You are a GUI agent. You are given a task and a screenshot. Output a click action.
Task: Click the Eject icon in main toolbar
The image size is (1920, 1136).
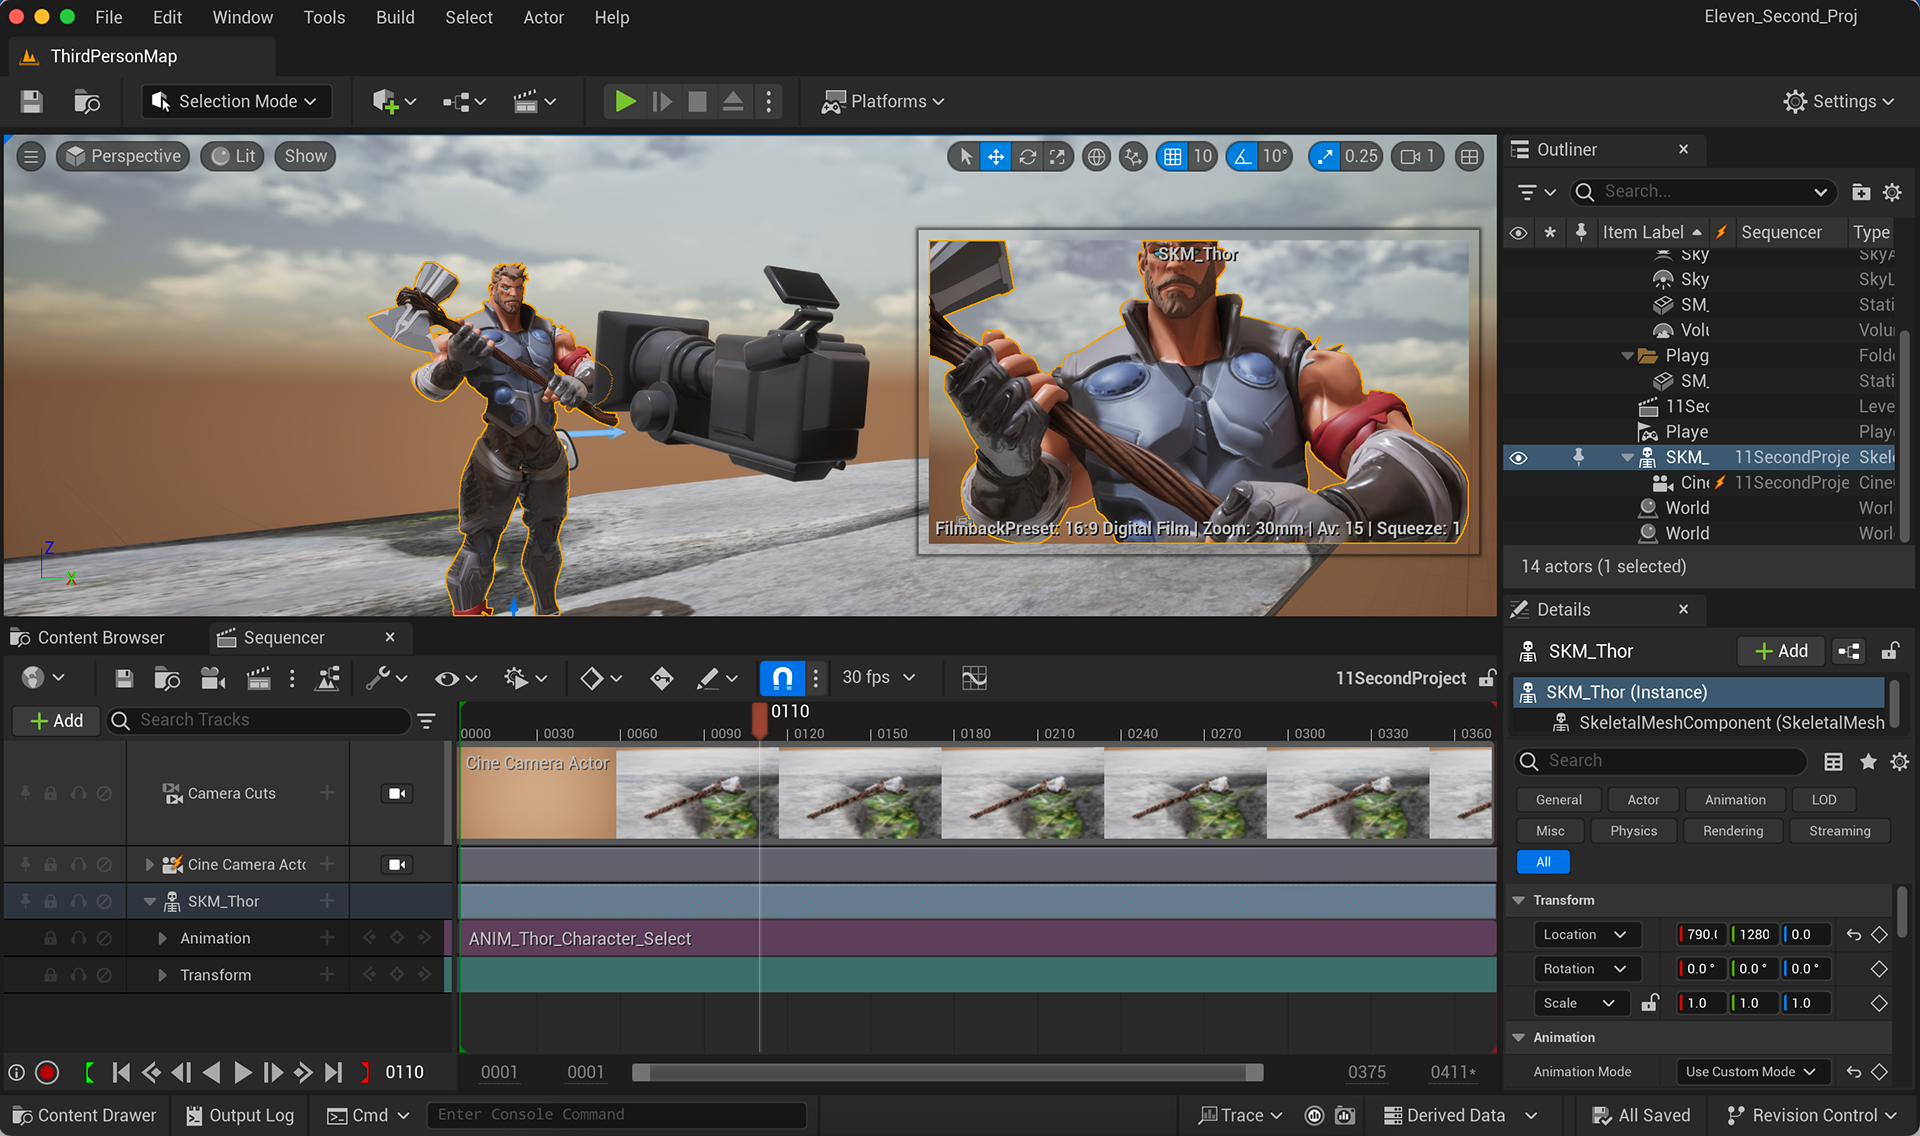click(x=733, y=101)
